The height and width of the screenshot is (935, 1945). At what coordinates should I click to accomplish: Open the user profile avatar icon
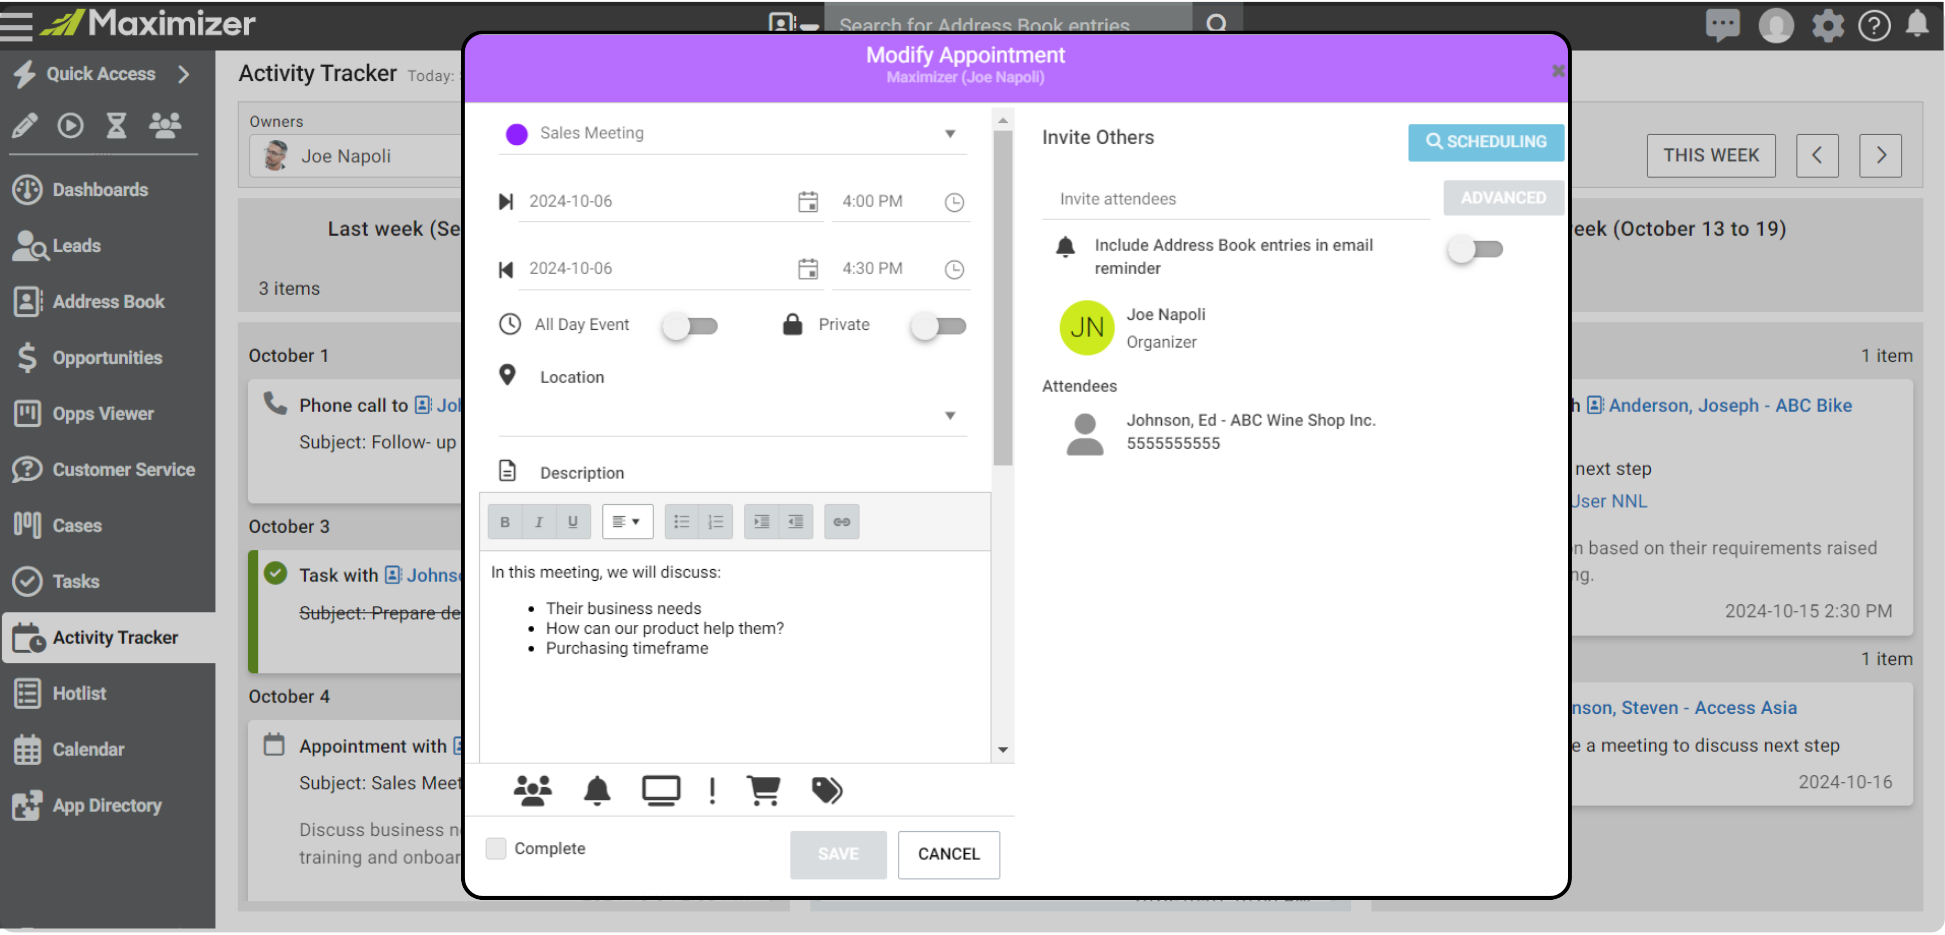(1776, 25)
